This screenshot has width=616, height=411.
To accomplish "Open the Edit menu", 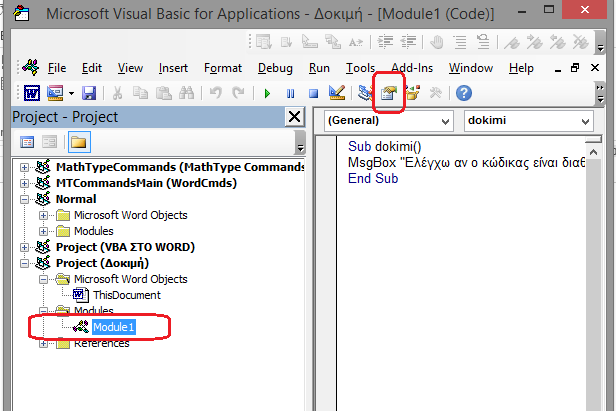I will tap(92, 68).
